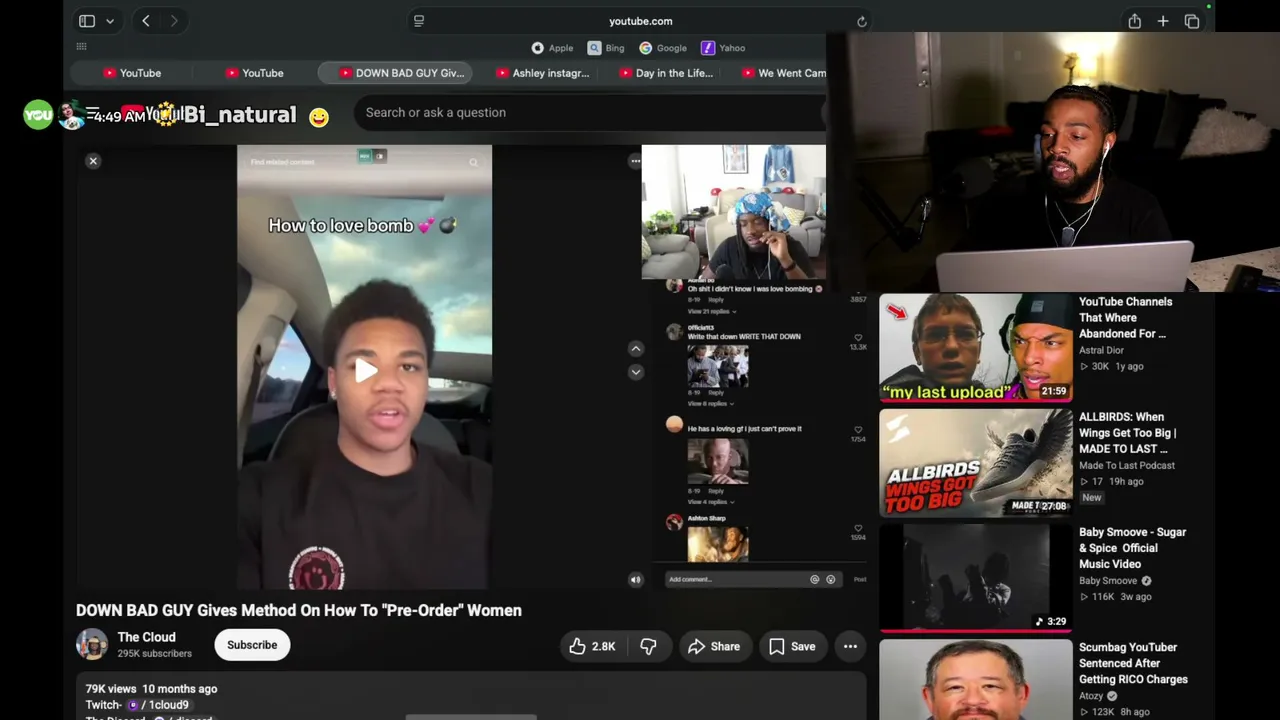Open a new tab with the plus icon
The image size is (1280, 720).
click(x=1163, y=21)
